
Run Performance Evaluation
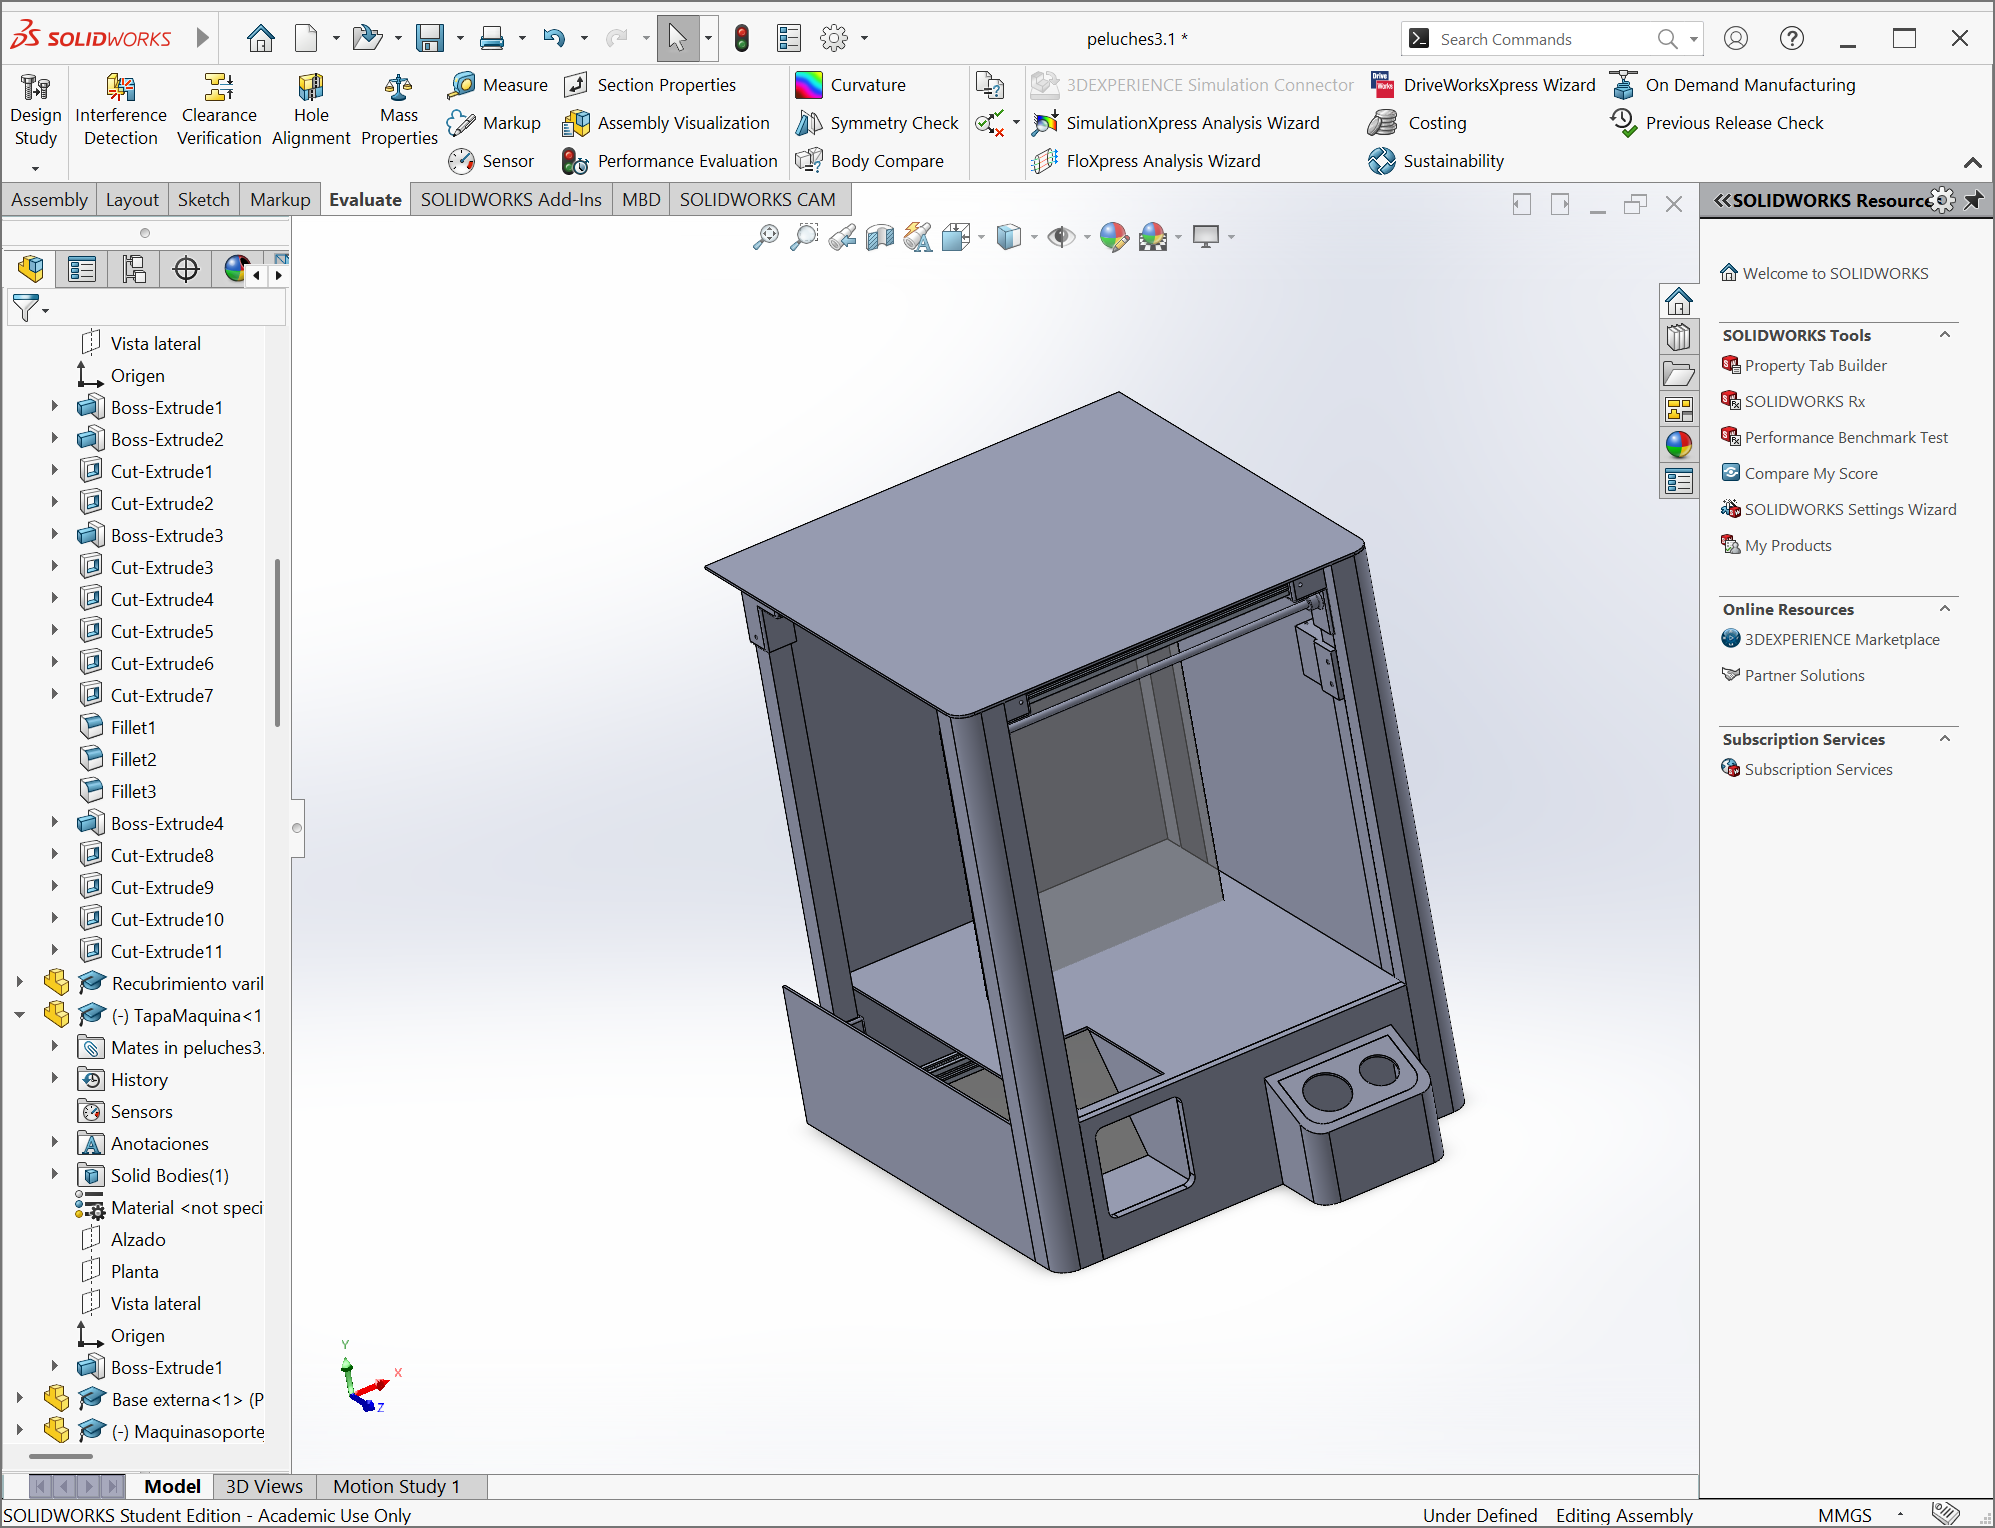pos(670,161)
